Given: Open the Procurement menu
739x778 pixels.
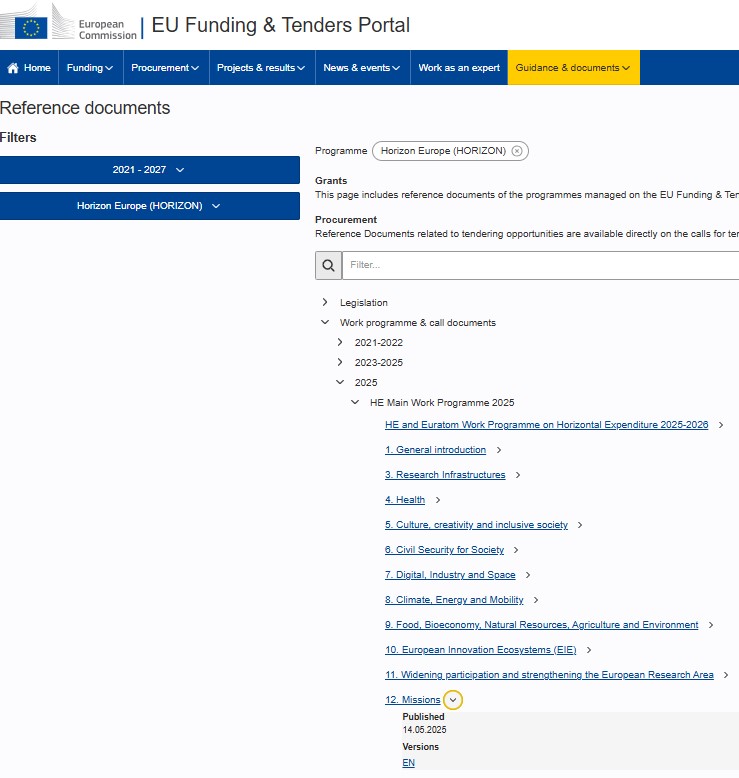Looking at the screenshot, I should (165, 68).
